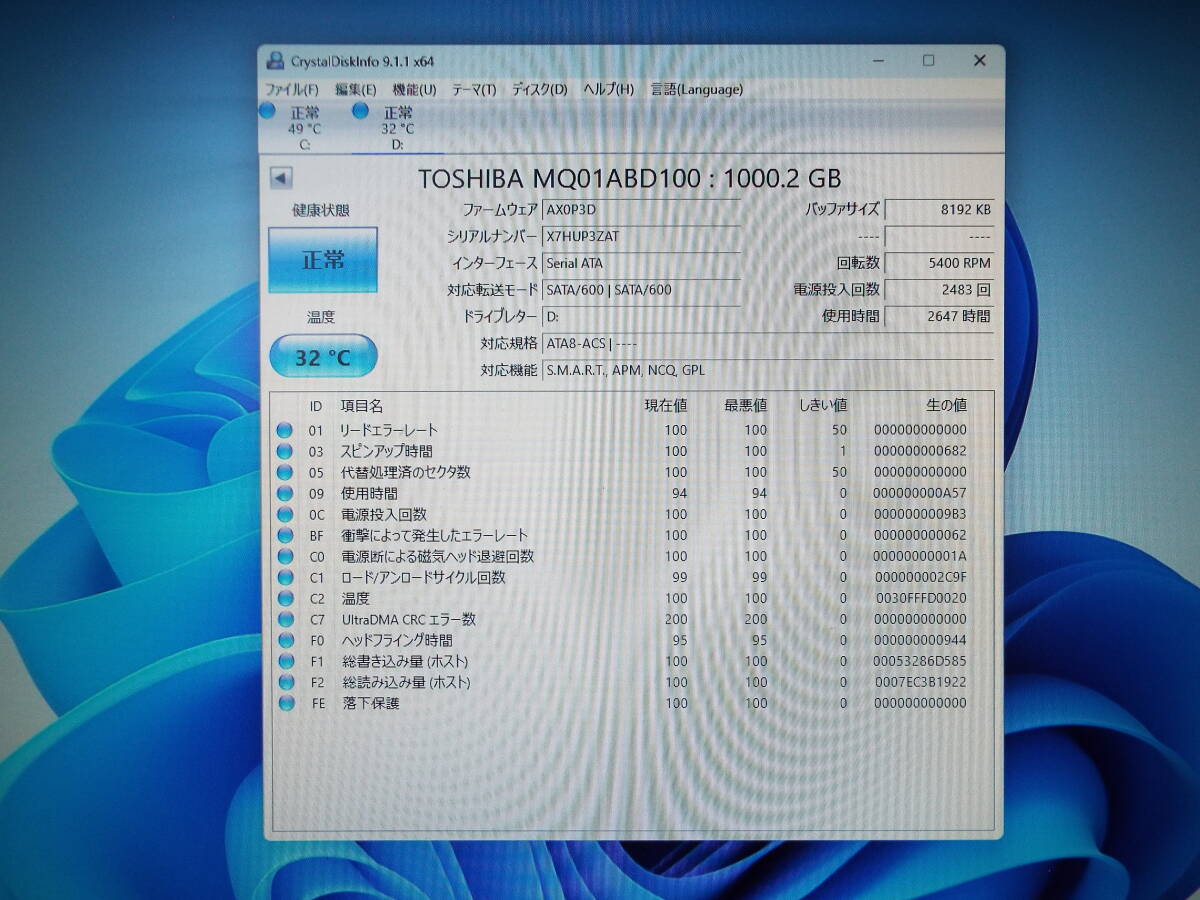This screenshot has height=900, width=1200.
Task: Click the status dot for 電源投入回数 row 0C
Action: click(x=285, y=514)
